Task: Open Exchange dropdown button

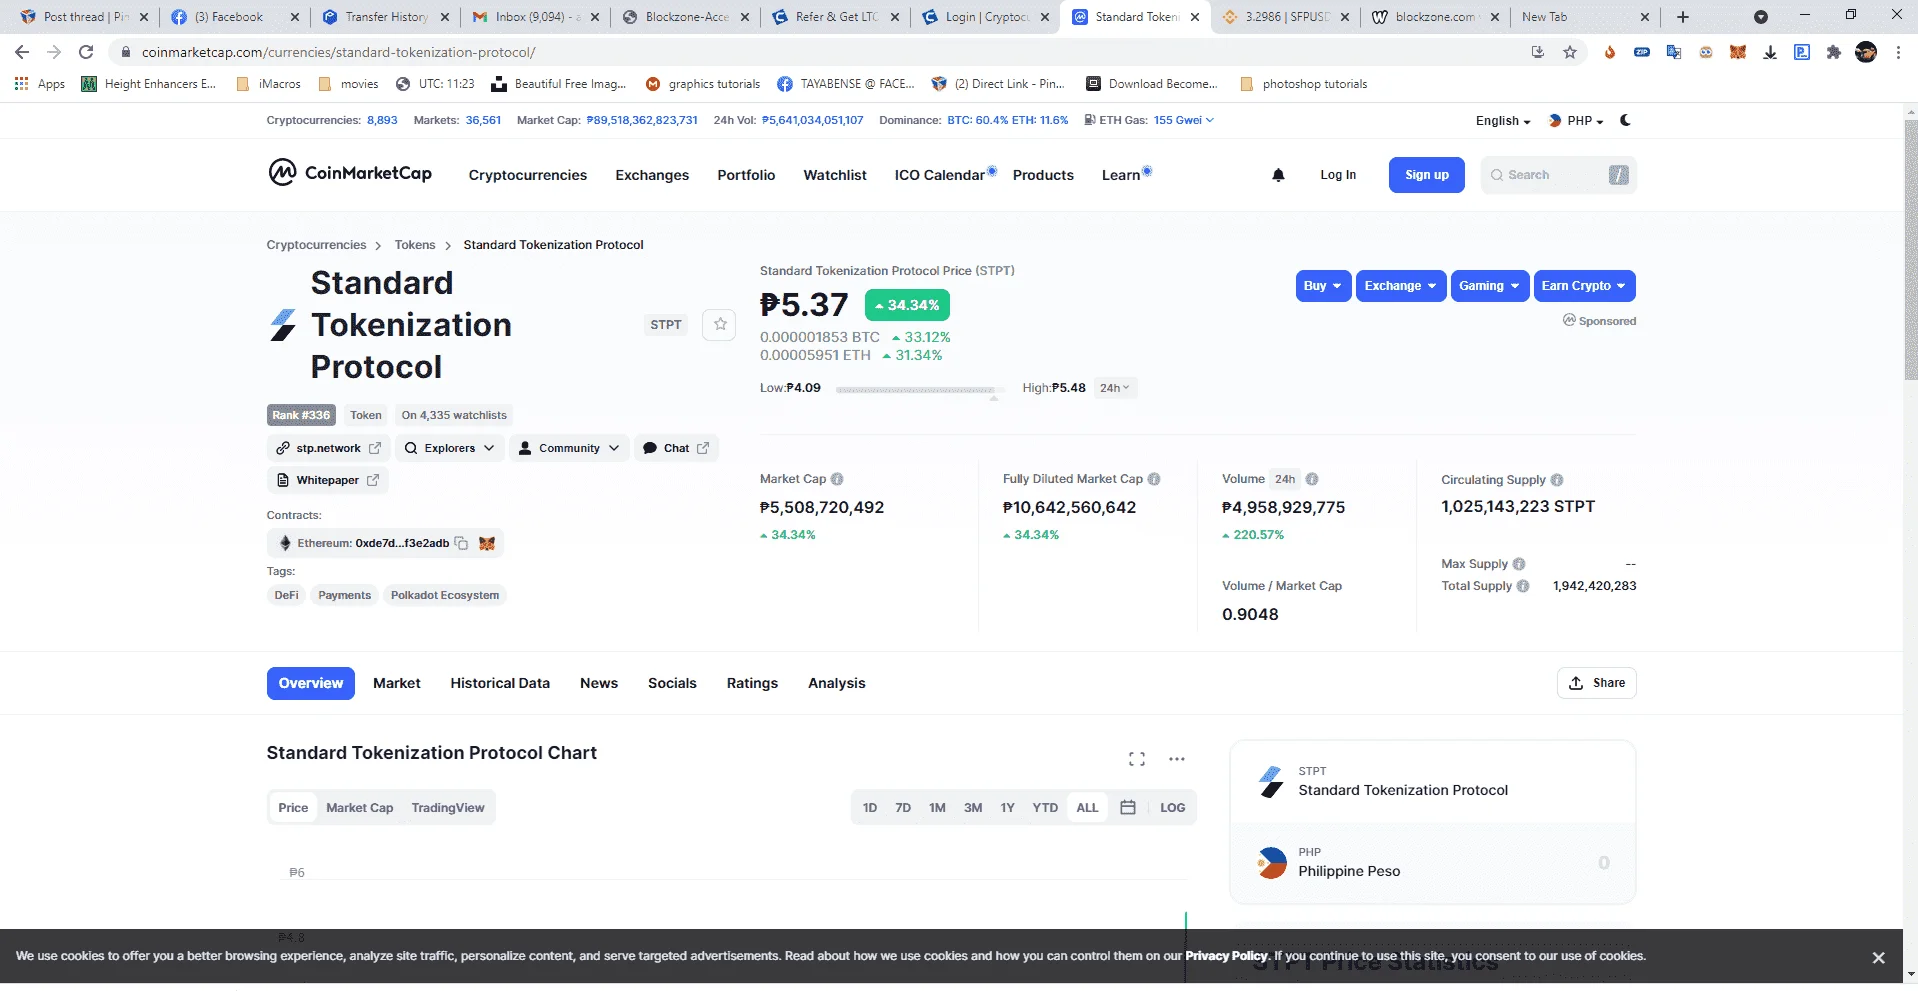Action: pyautogui.click(x=1401, y=286)
